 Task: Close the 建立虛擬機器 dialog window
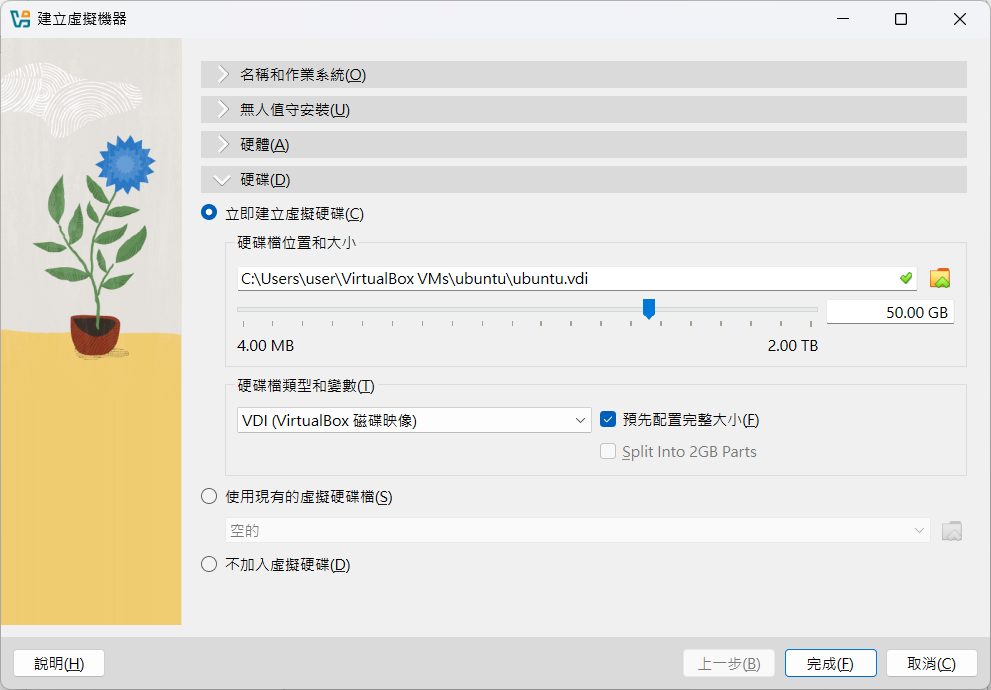pyautogui.click(x=960, y=19)
